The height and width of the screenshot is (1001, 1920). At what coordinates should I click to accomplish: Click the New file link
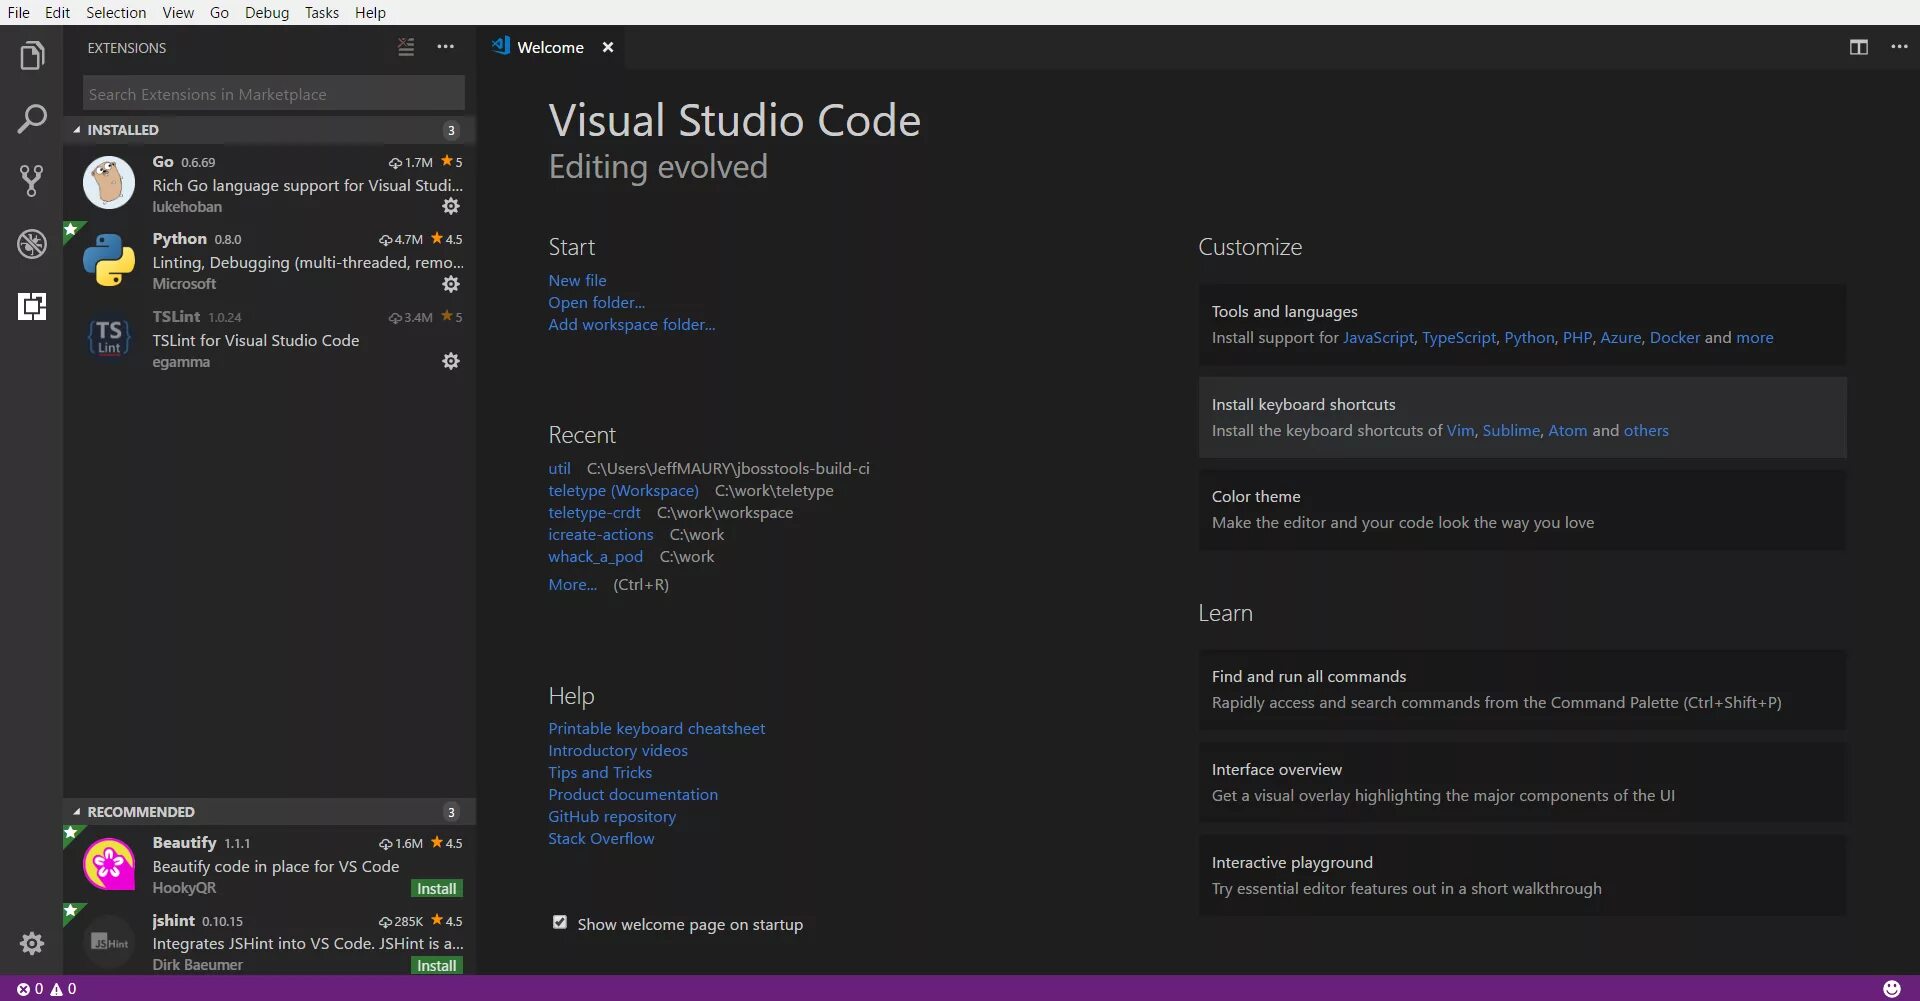(577, 280)
